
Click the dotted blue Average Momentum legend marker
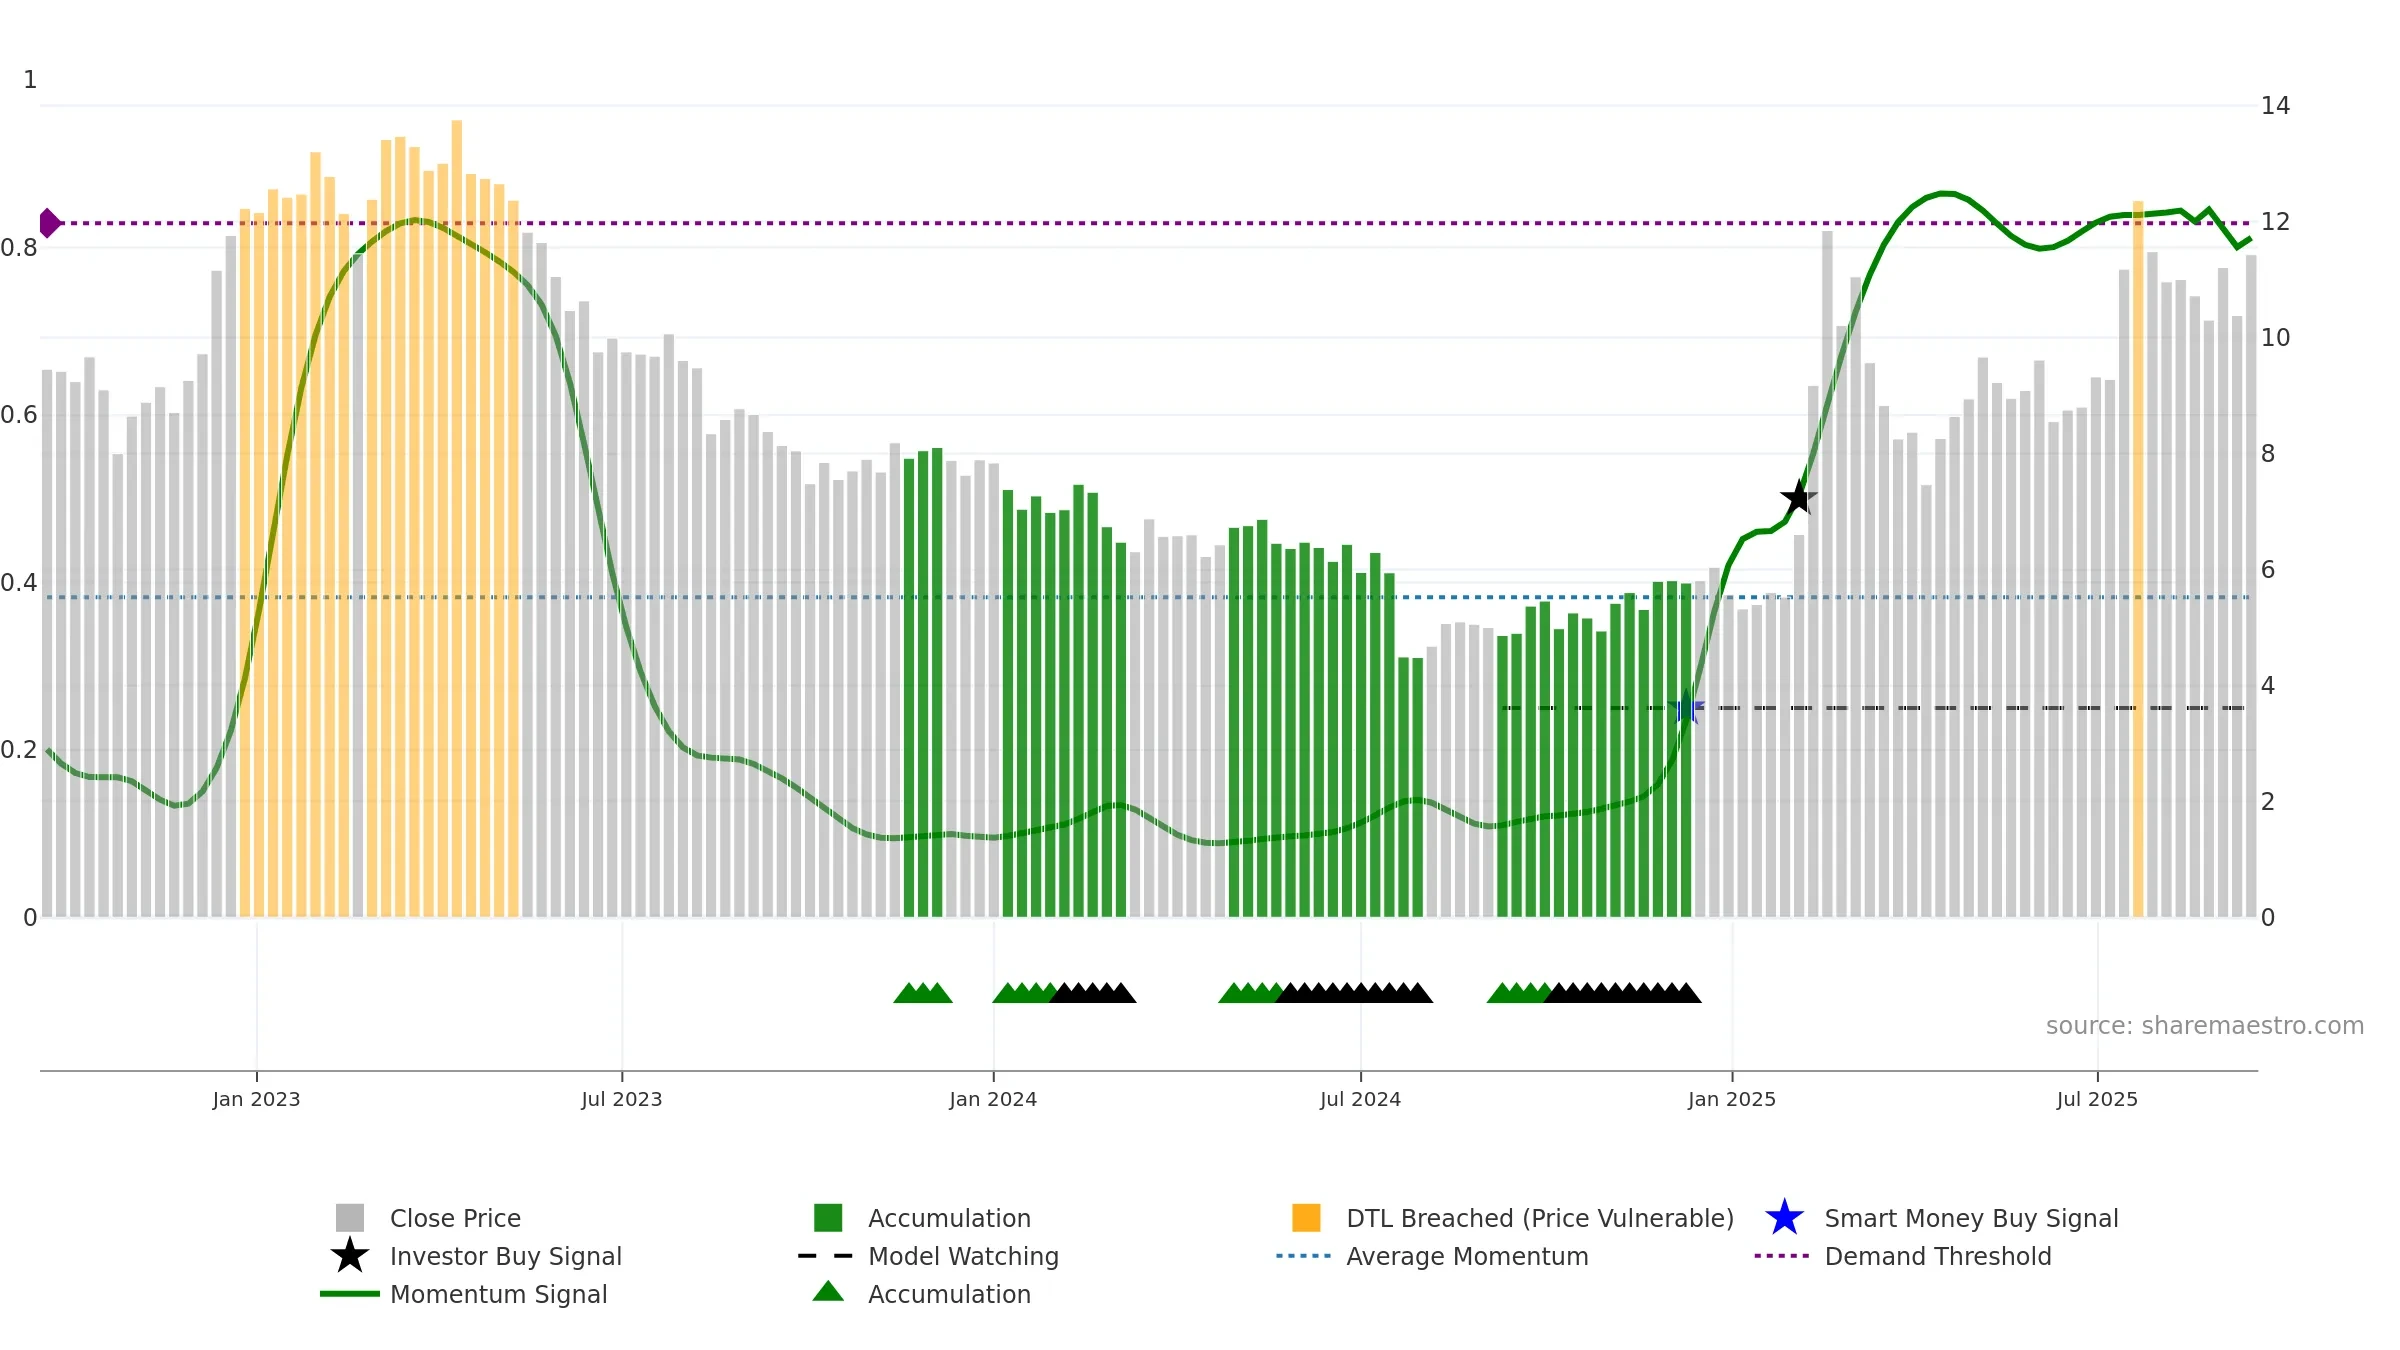tap(1304, 1255)
